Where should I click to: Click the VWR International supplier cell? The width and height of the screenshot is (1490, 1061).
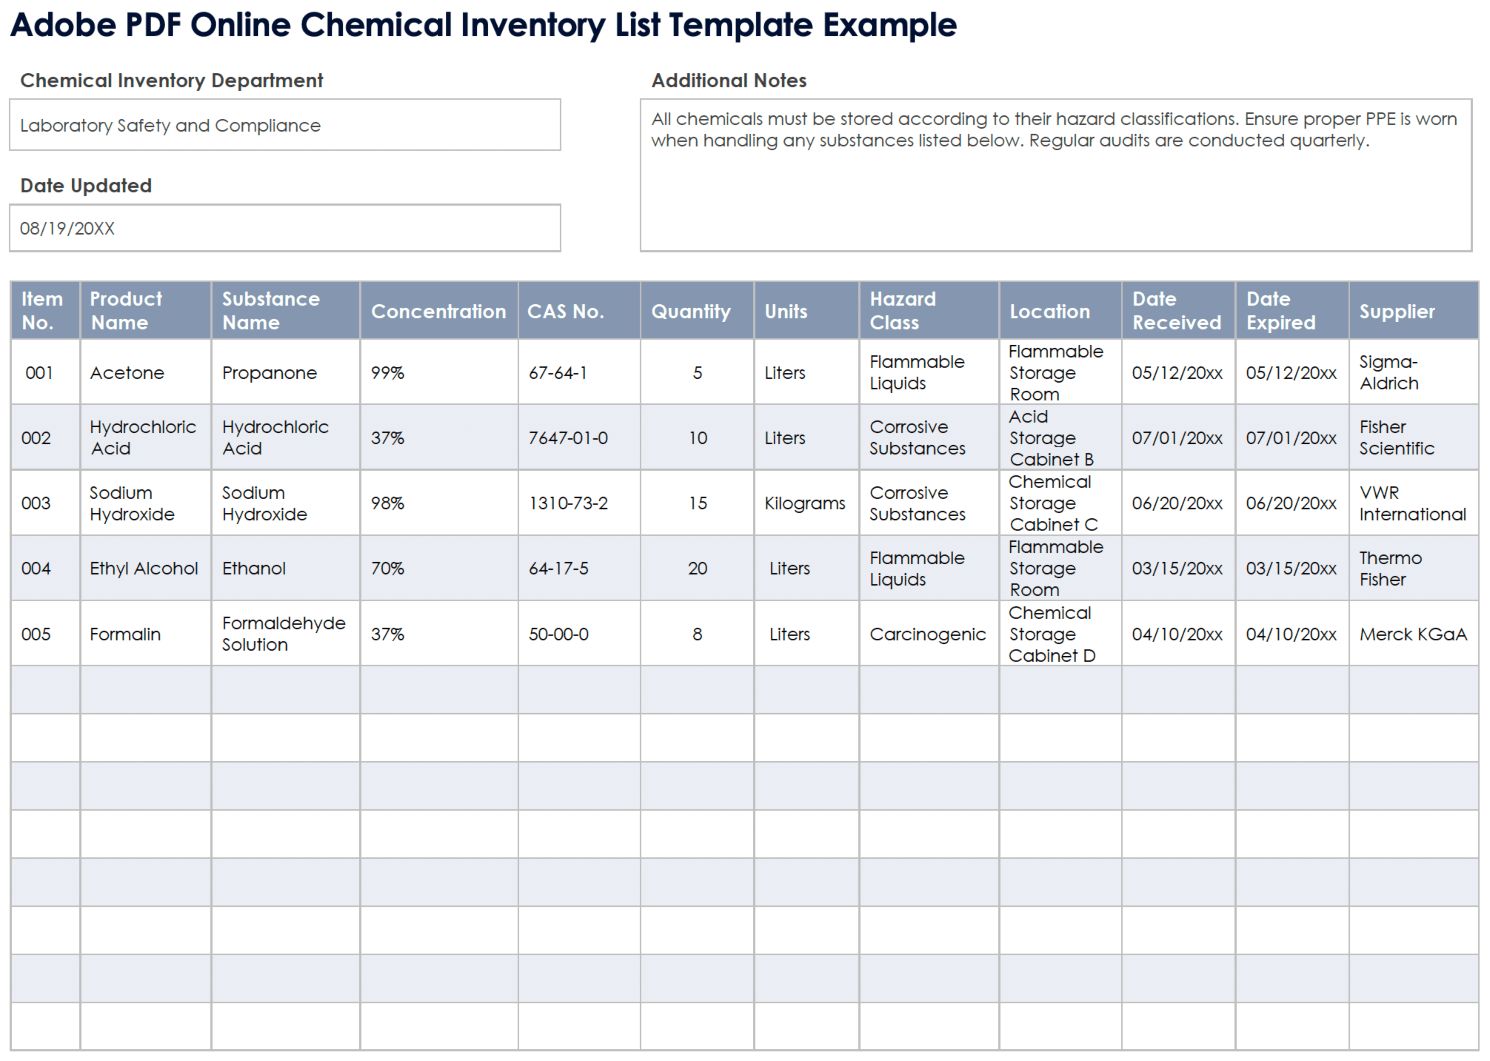[x=1411, y=503]
